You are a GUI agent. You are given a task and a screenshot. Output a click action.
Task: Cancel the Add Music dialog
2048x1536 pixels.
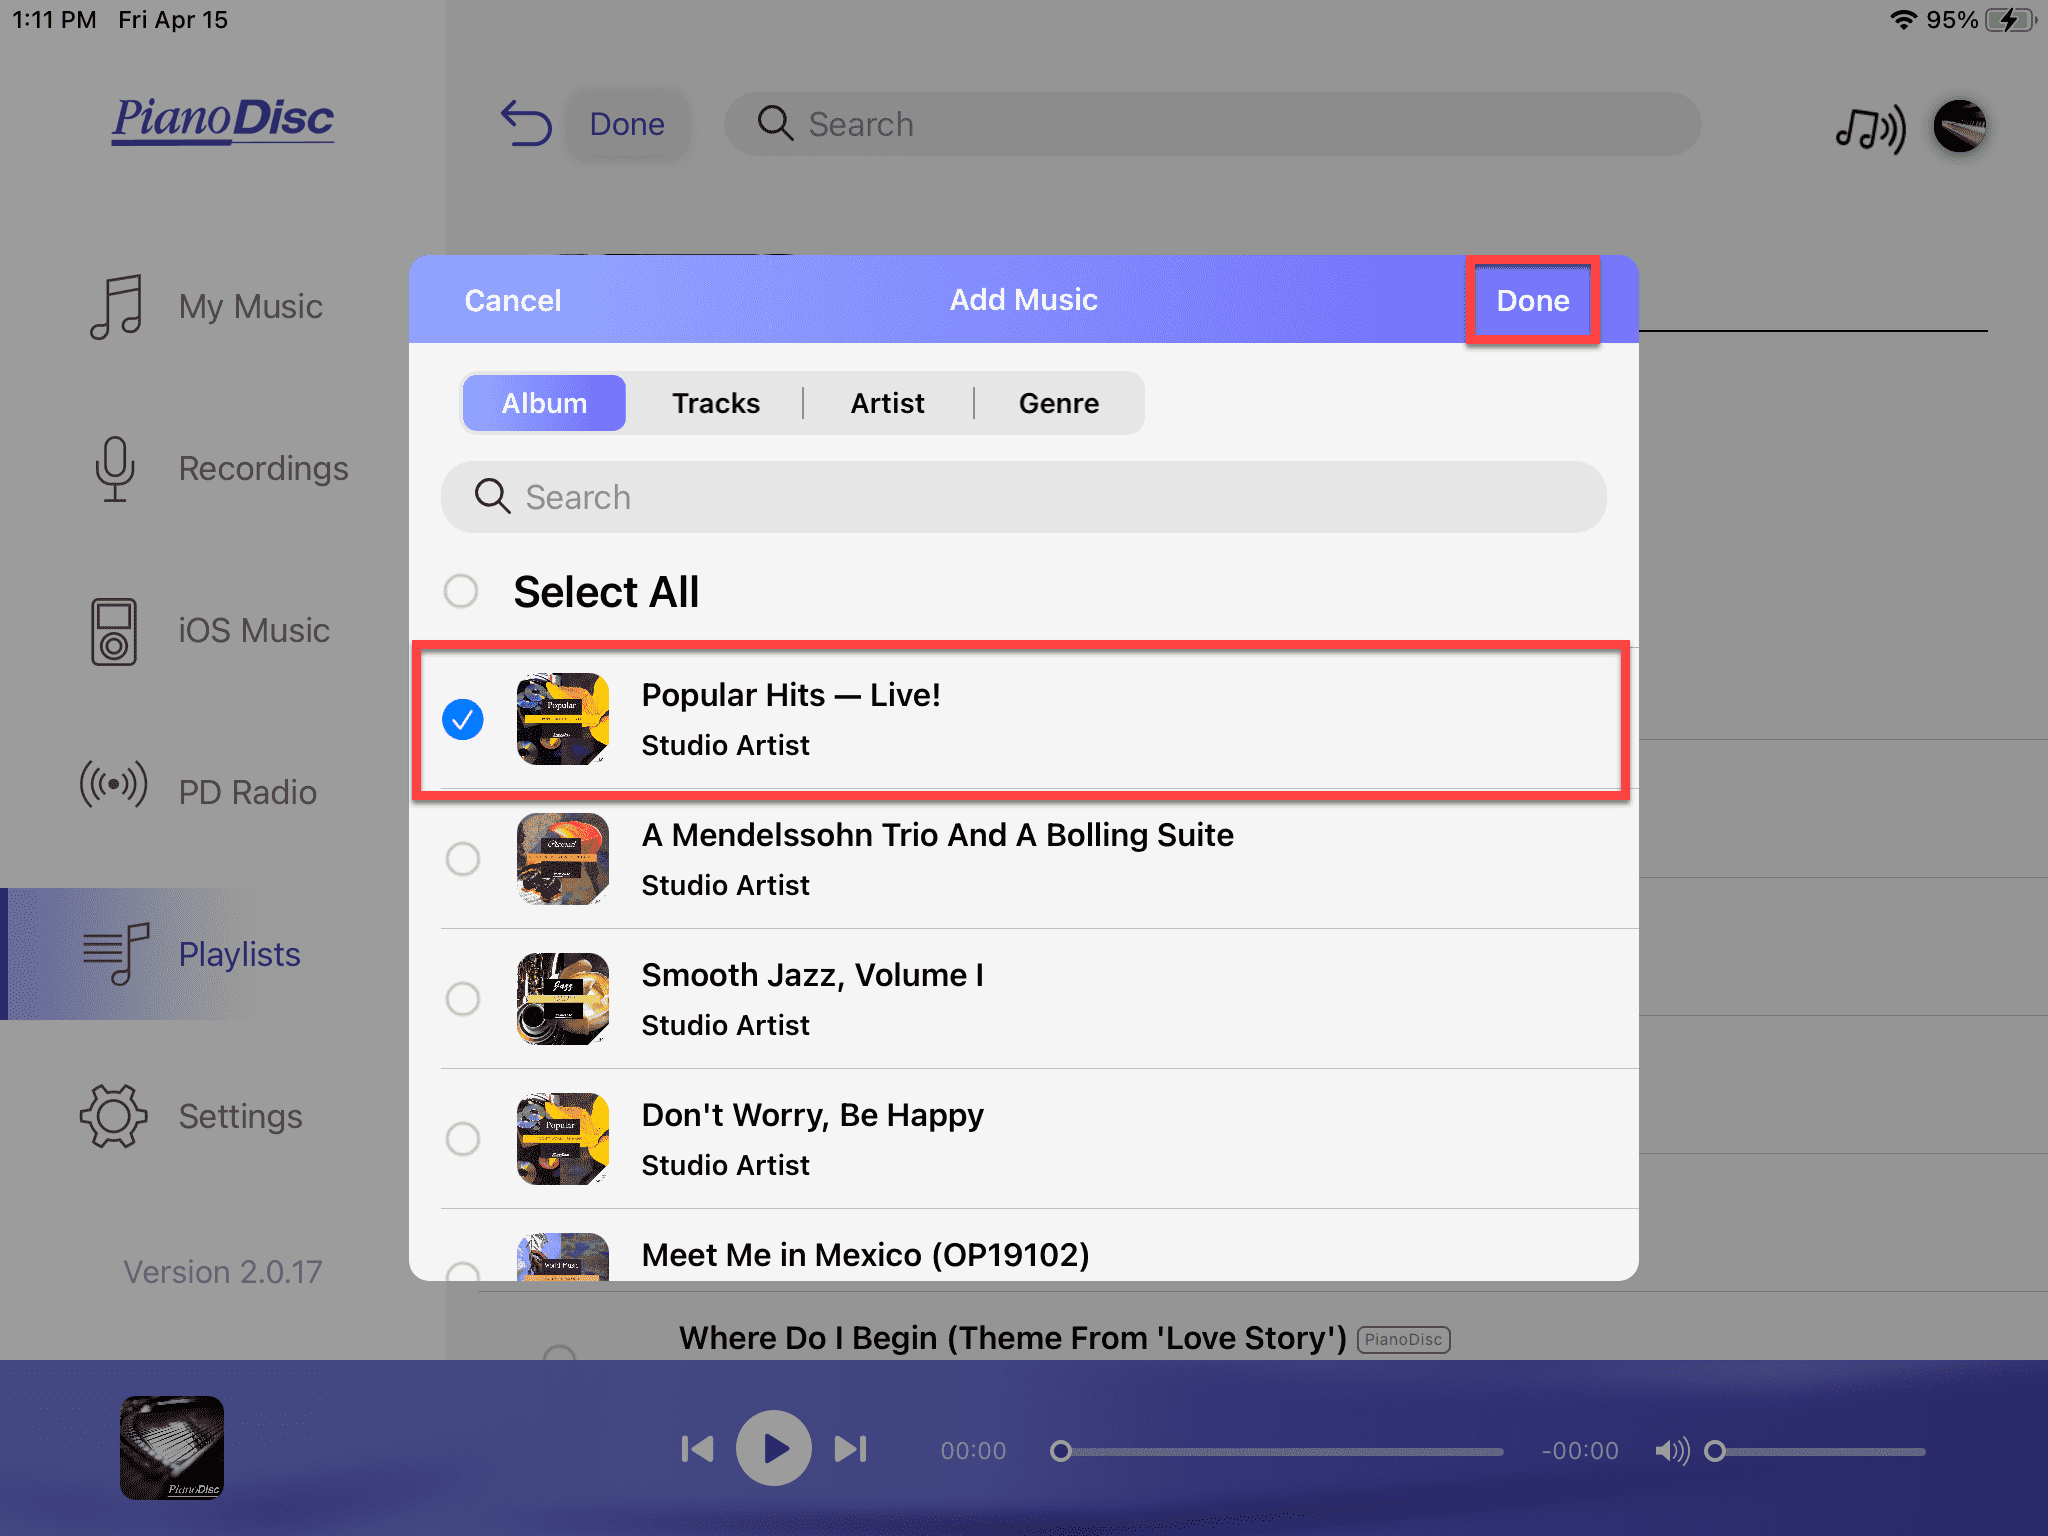click(x=513, y=300)
